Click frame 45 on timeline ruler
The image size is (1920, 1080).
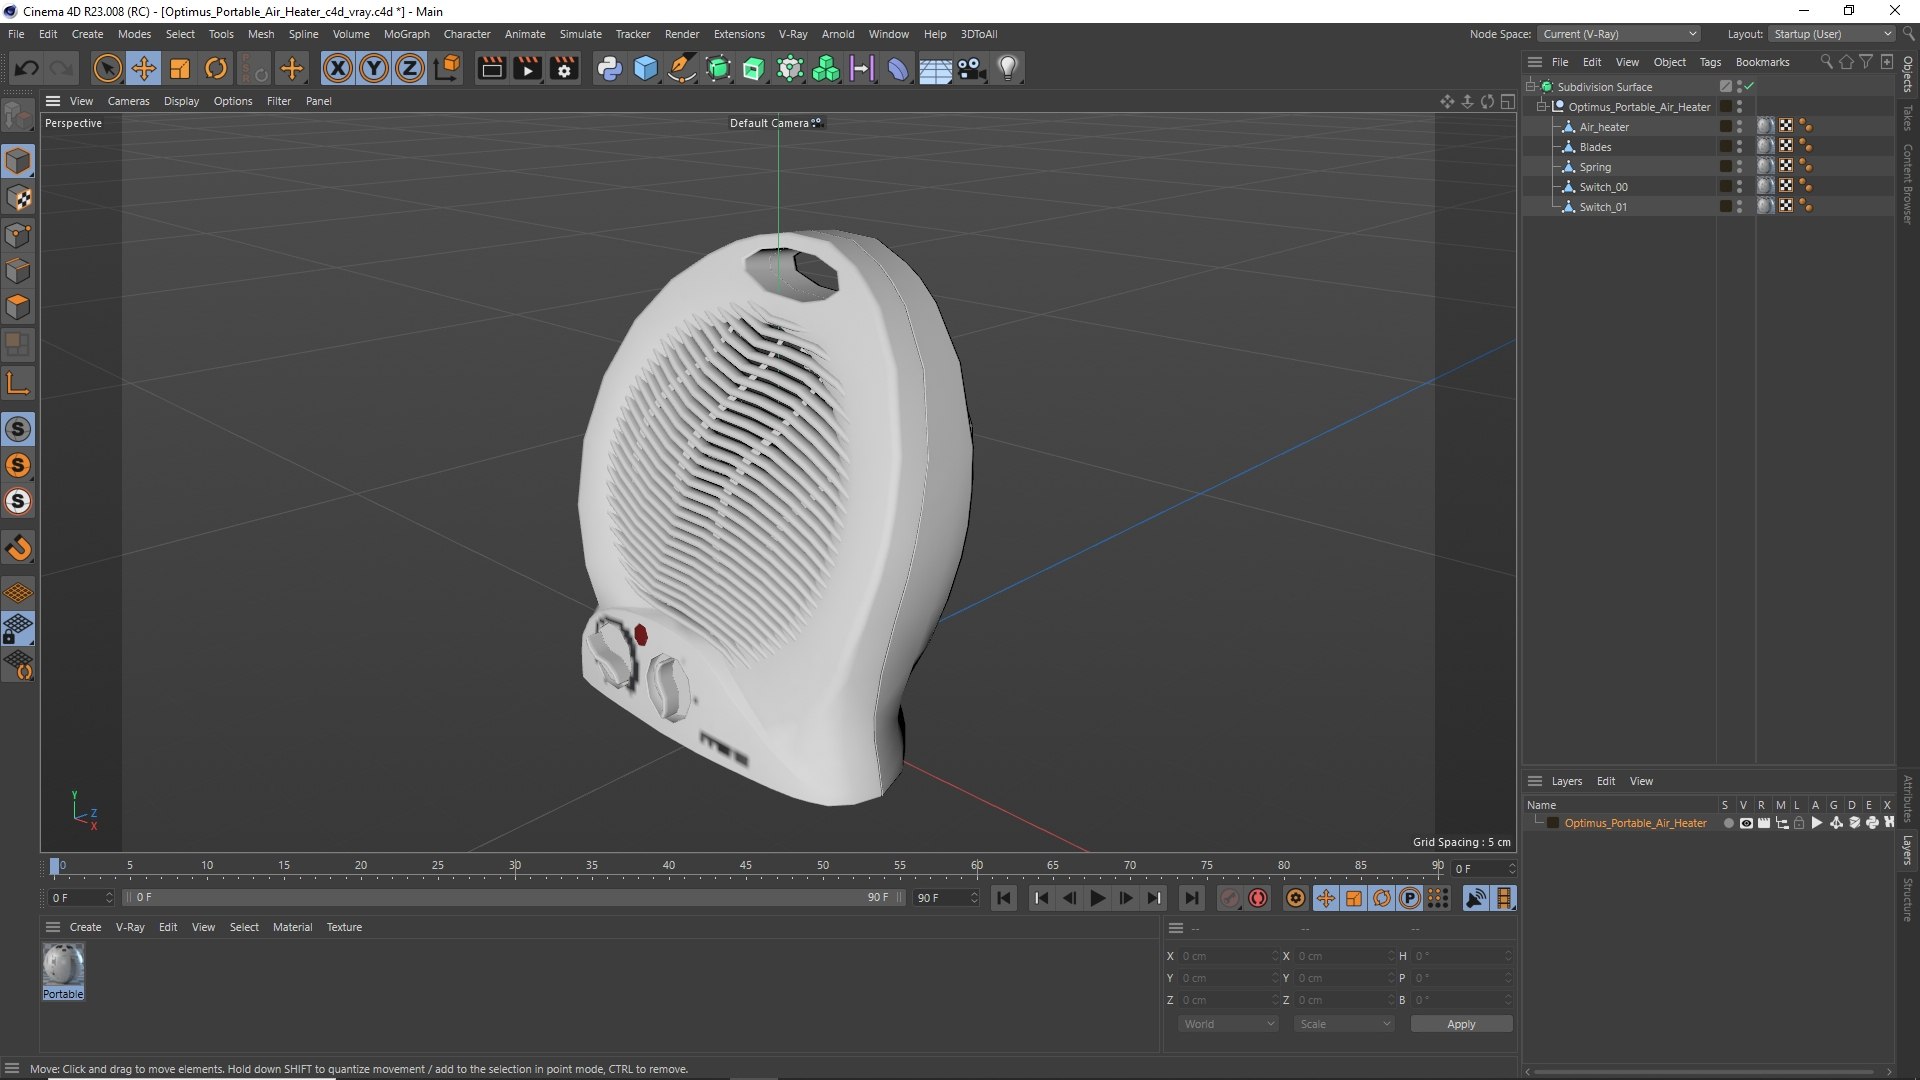point(746,866)
